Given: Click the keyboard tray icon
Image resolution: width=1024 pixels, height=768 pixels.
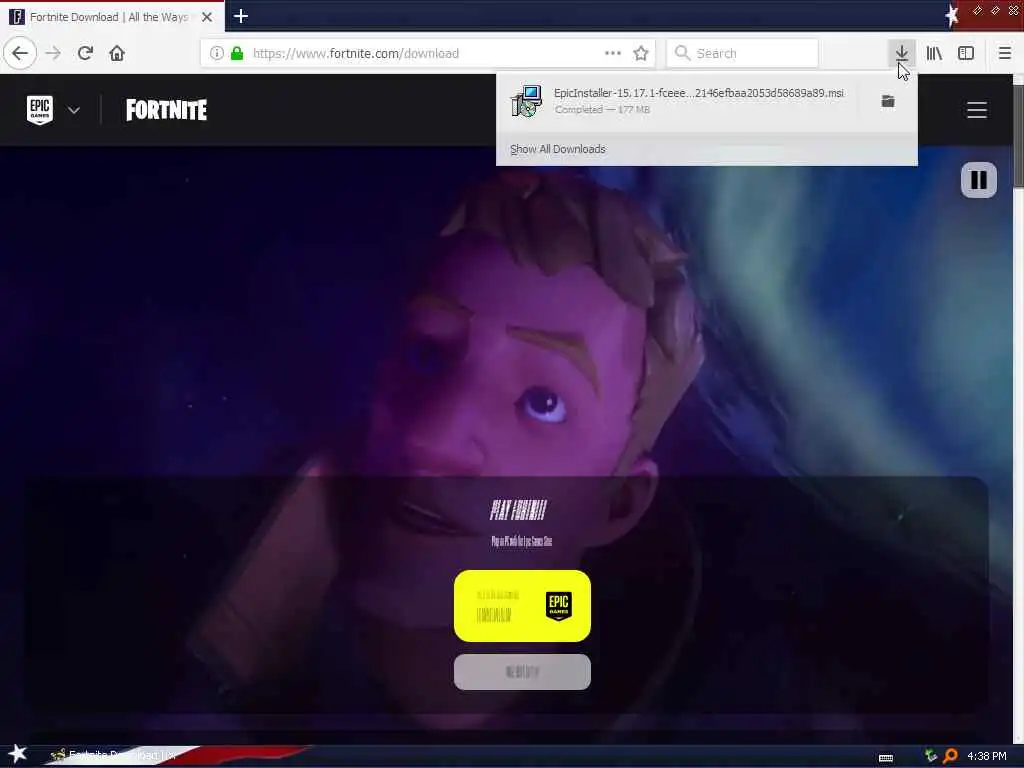Looking at the screenshot, I should [x=886, y=758].
